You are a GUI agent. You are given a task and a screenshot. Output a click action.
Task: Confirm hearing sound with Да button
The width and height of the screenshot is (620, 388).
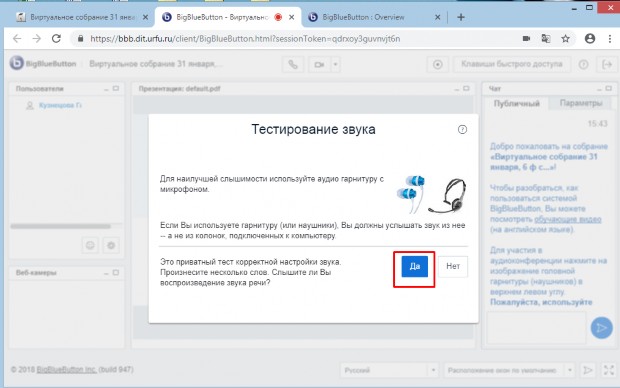[x=414, y=266]
